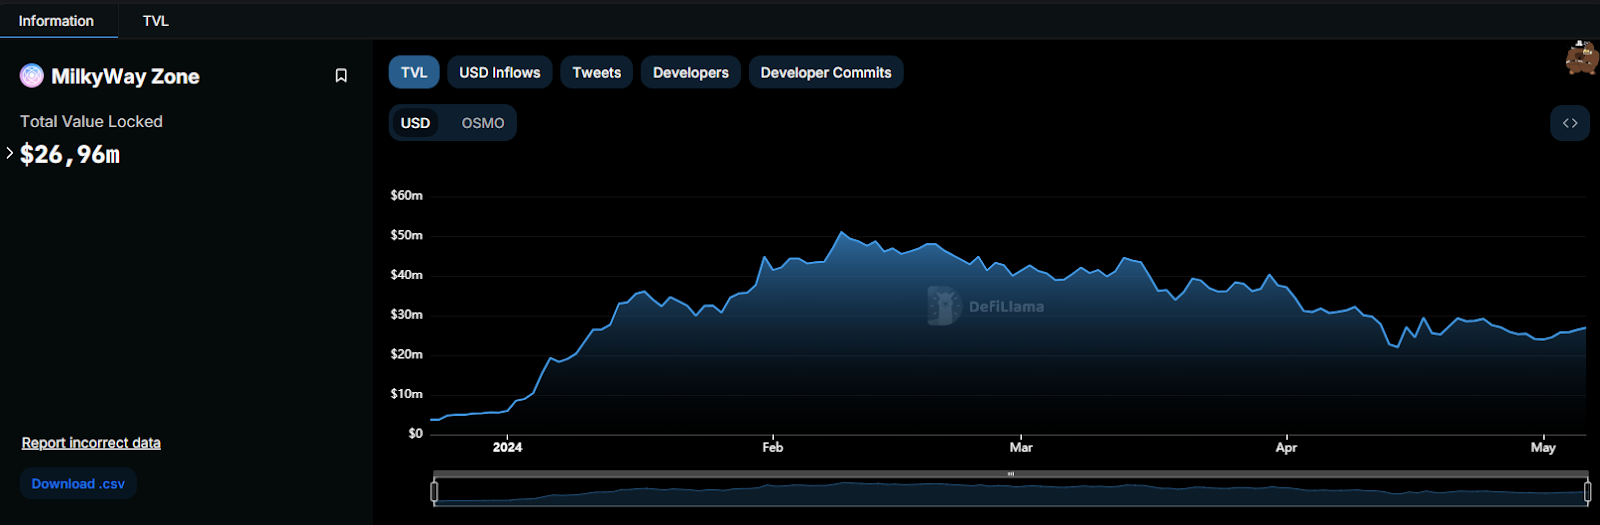1600x525 pixels.
Task: Open the embed chart code button
Action: click(x=1570, y=123)
